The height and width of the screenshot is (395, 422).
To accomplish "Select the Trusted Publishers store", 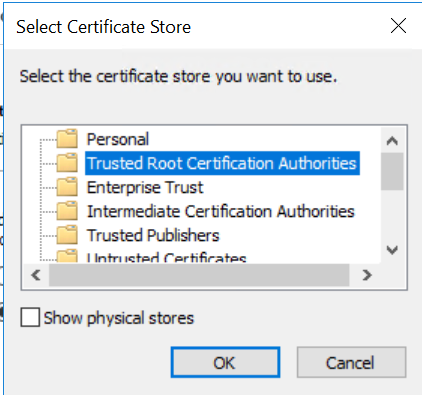I will (x=153, y=235).
